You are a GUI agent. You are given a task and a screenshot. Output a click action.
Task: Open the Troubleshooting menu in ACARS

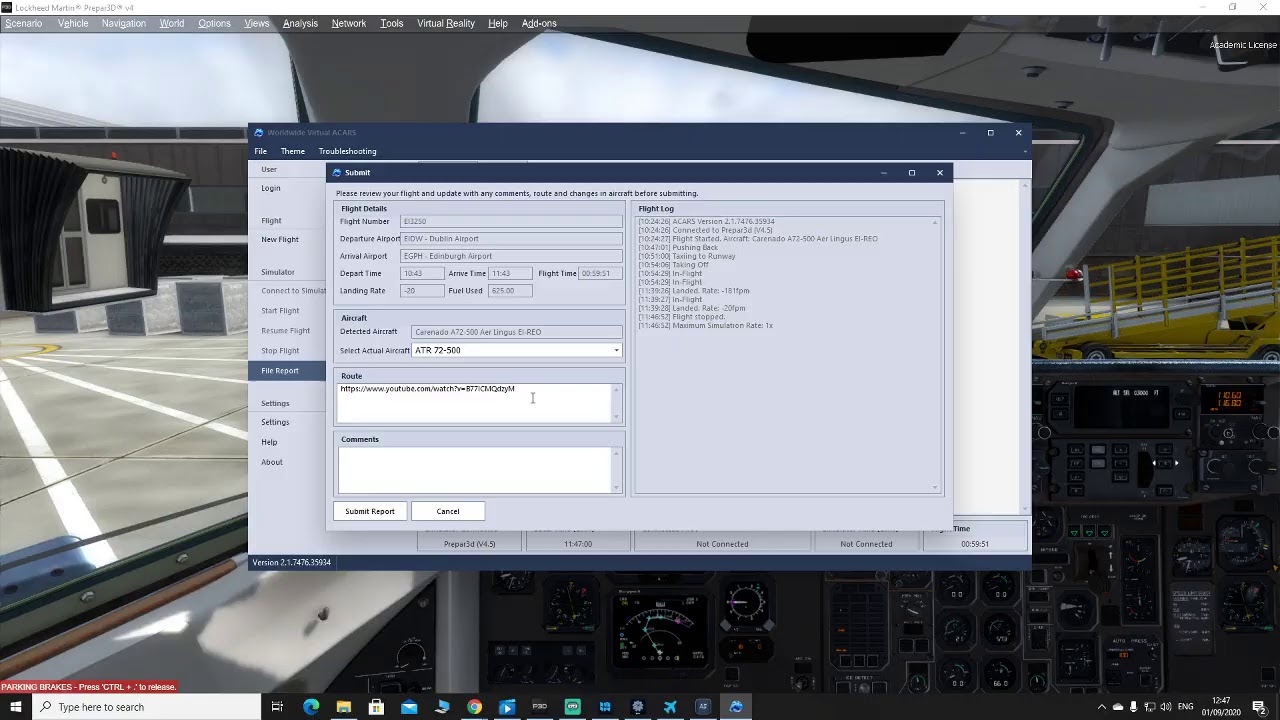tap(348, 151)
